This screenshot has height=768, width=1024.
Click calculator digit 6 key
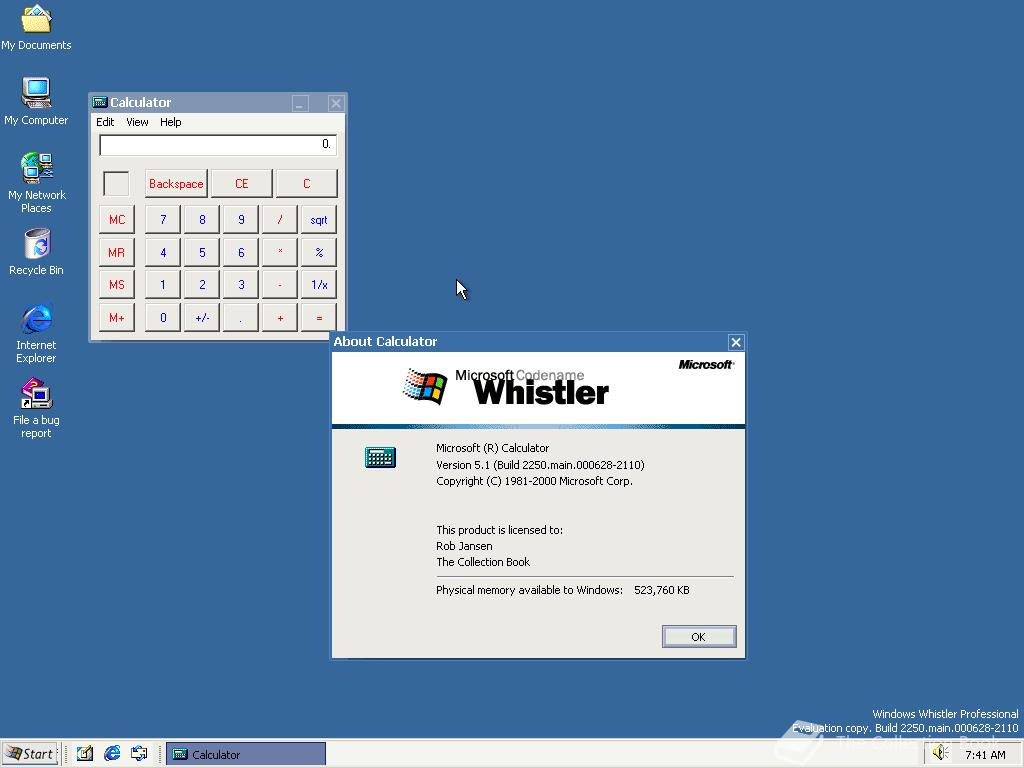(x=241, y=252)
